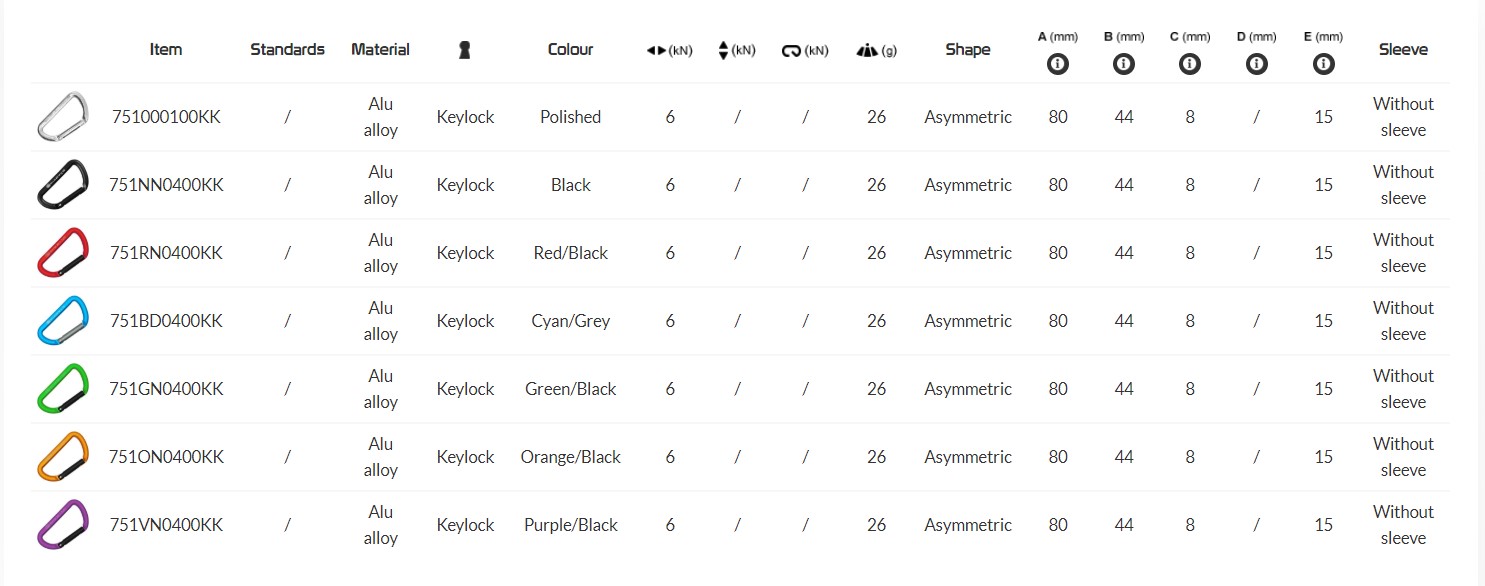
Task: Select the black carabiner thumbnail
Action: coord(63,185)
